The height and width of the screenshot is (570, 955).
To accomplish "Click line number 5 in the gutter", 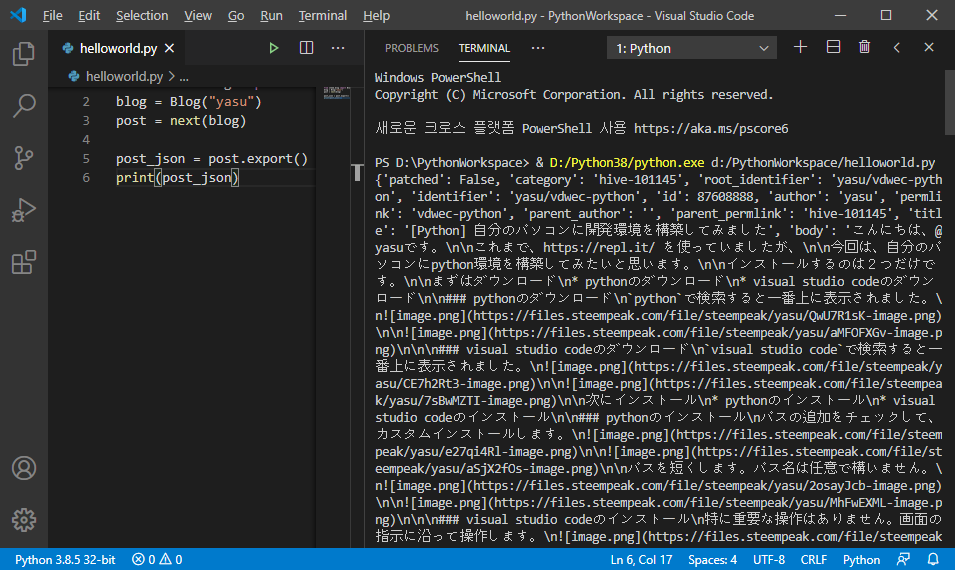I will point(86,158).
